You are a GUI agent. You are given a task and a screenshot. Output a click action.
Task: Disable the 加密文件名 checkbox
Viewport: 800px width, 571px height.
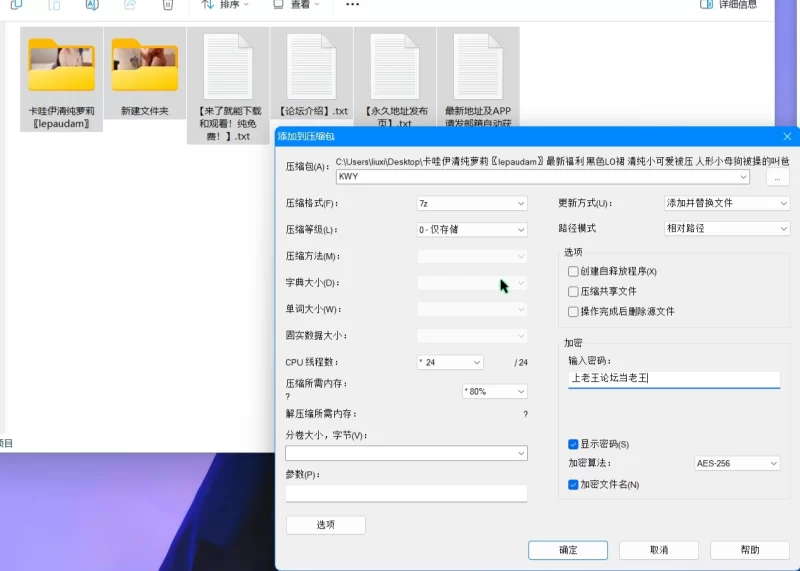[573, 485]
